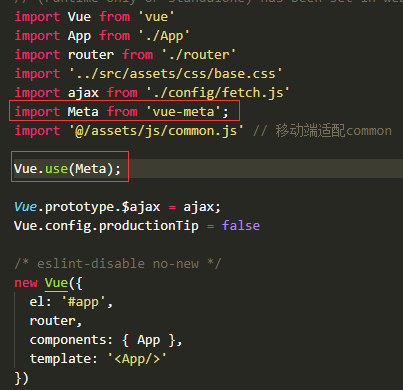Click the router, property inside new Vue
Viewport: 403px width, 390px height.
56,321
